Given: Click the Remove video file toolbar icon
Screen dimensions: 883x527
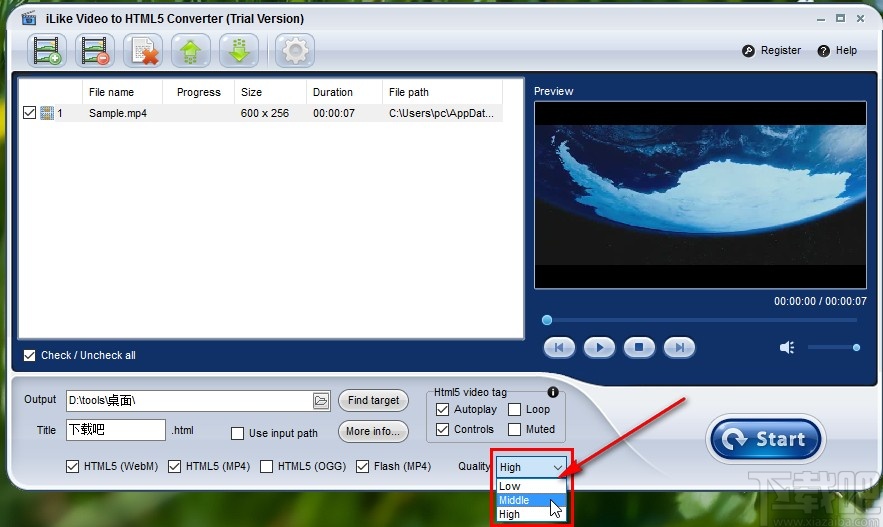Looking at the screenshot, I should pyautogui.click(x=95, y=51).
